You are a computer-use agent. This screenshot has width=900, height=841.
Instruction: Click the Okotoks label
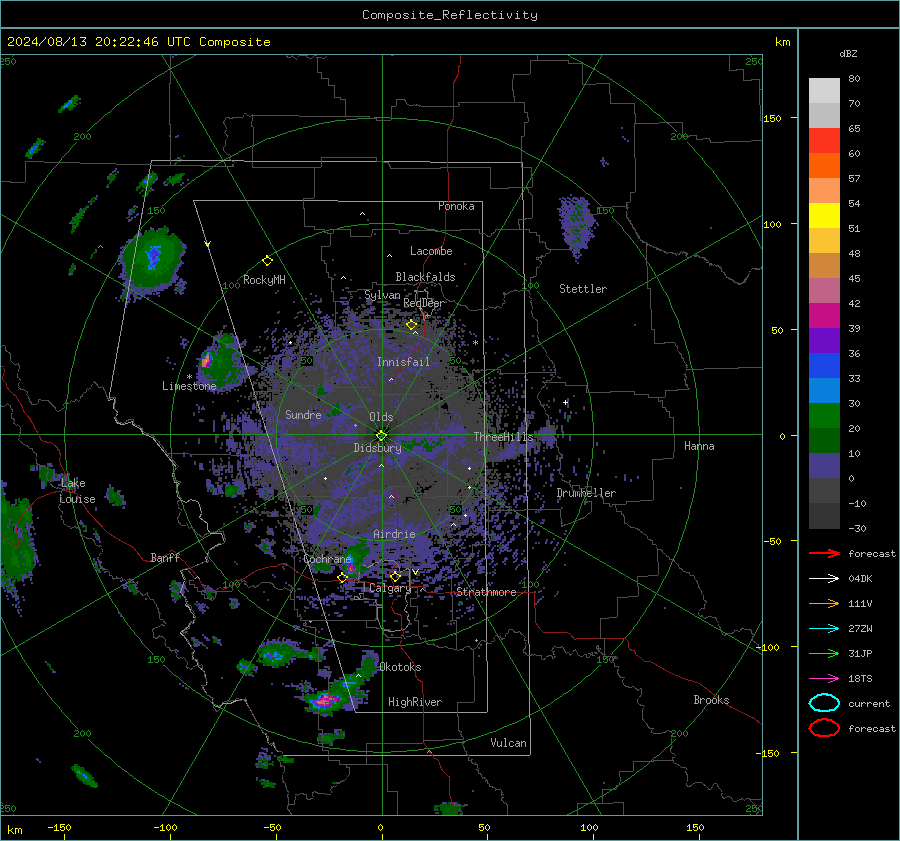tap(400, 667)
